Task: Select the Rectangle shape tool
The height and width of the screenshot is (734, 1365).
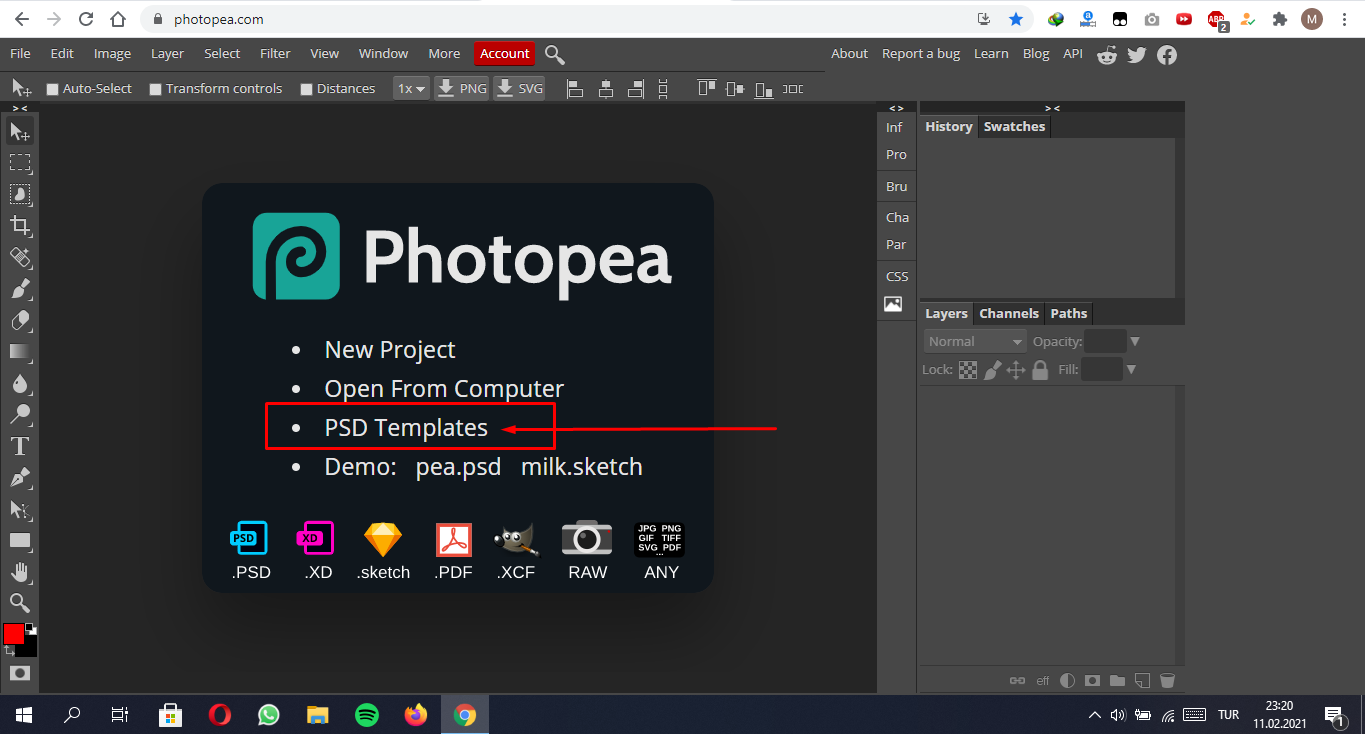Action: coord(20,540)
